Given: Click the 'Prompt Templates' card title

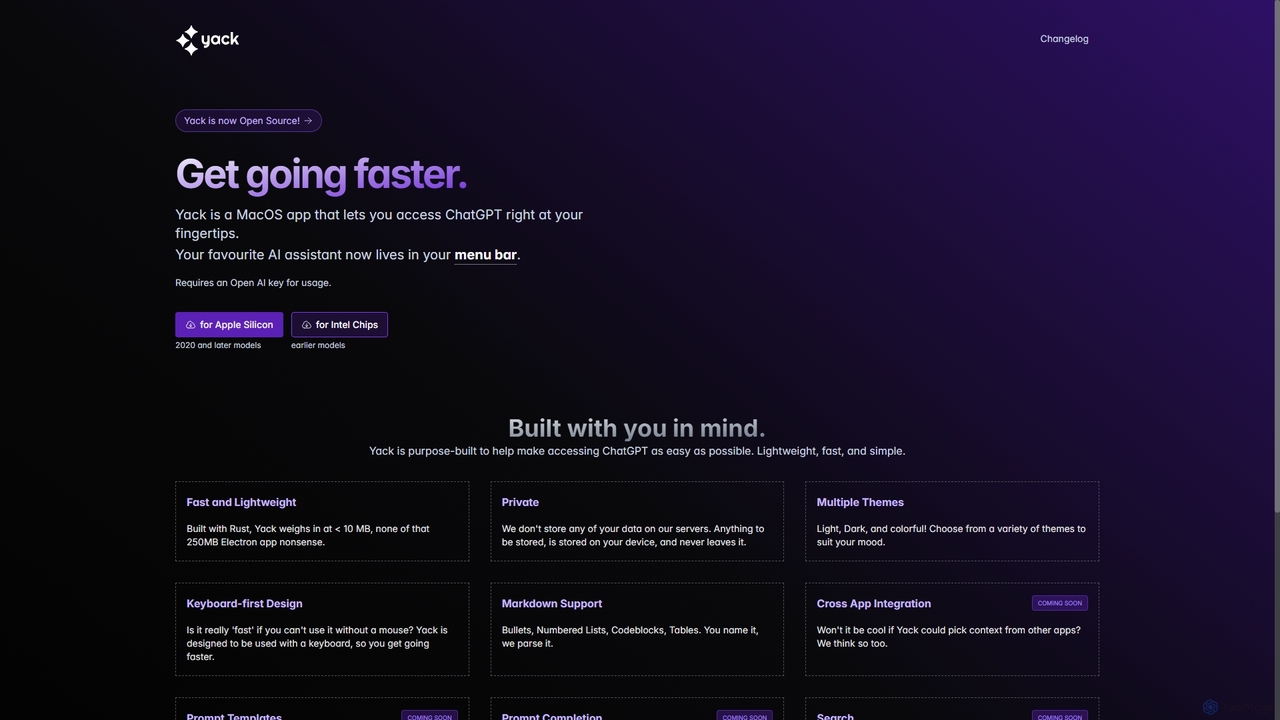Looking at the screenshot, I should point(234,717).
